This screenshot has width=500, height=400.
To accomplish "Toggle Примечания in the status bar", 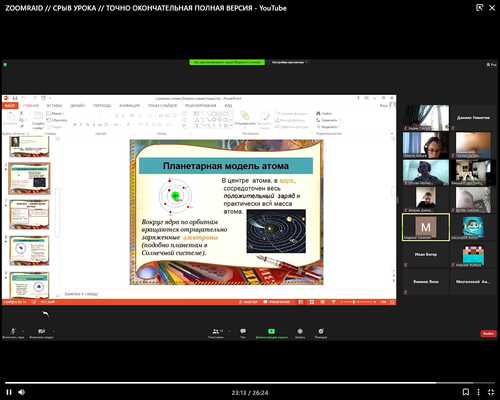I will 277,302.
